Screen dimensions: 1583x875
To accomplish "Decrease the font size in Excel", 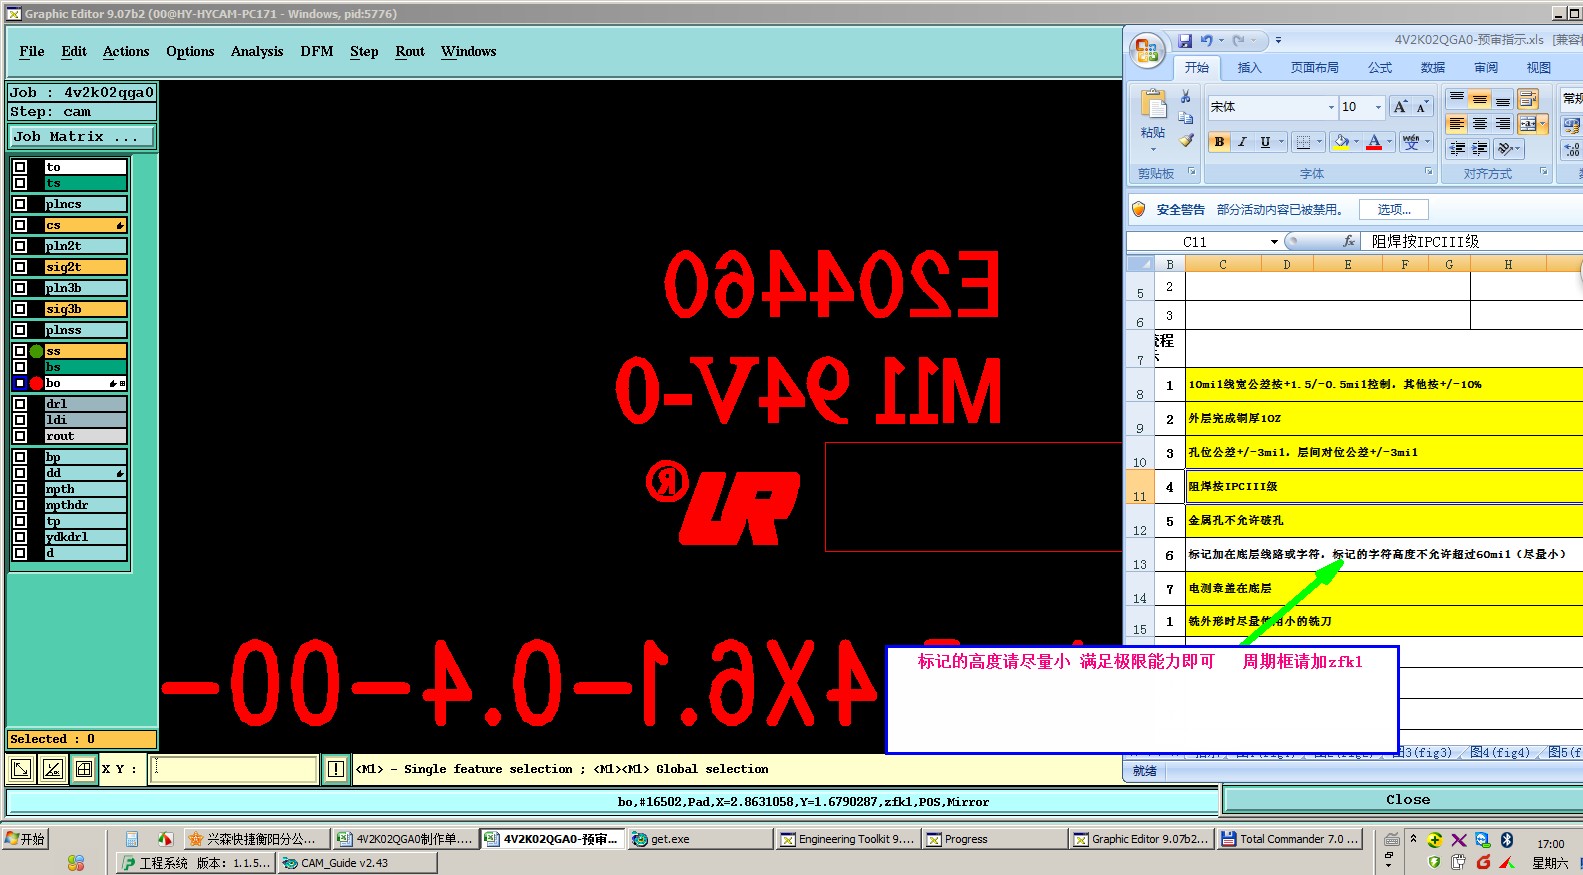I will point(1422,106).
